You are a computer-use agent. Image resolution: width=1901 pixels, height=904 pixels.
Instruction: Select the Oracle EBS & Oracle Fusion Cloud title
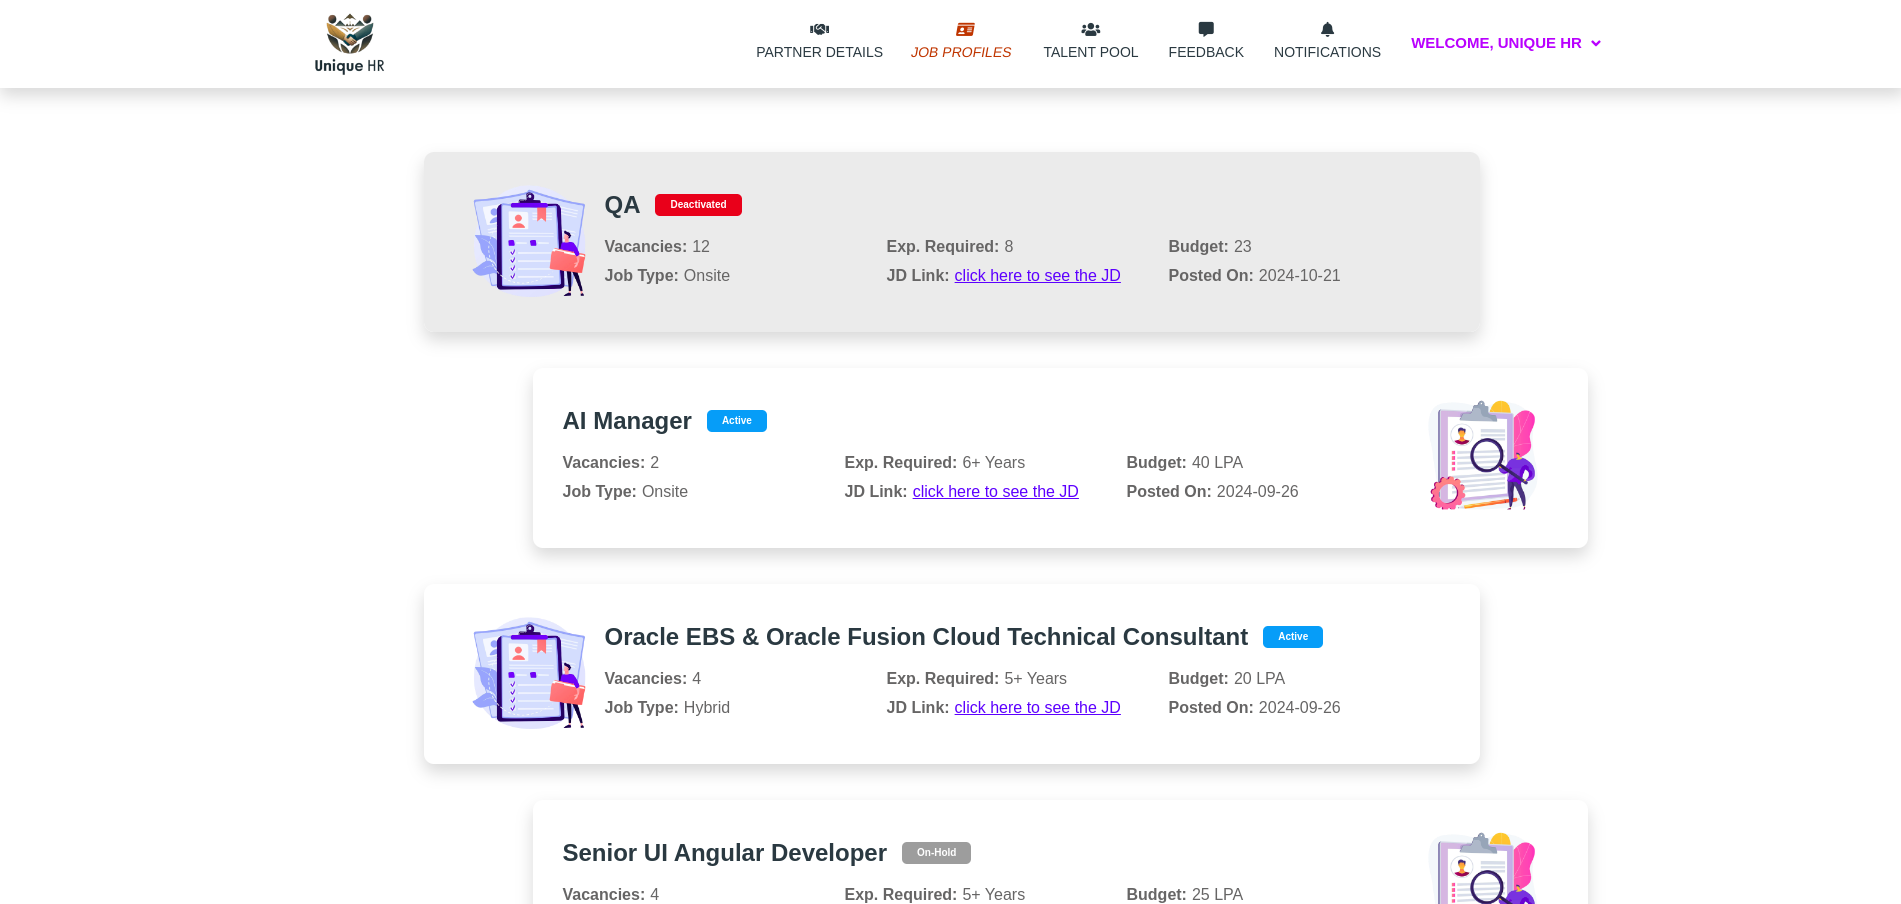click(x=926, y=637)
